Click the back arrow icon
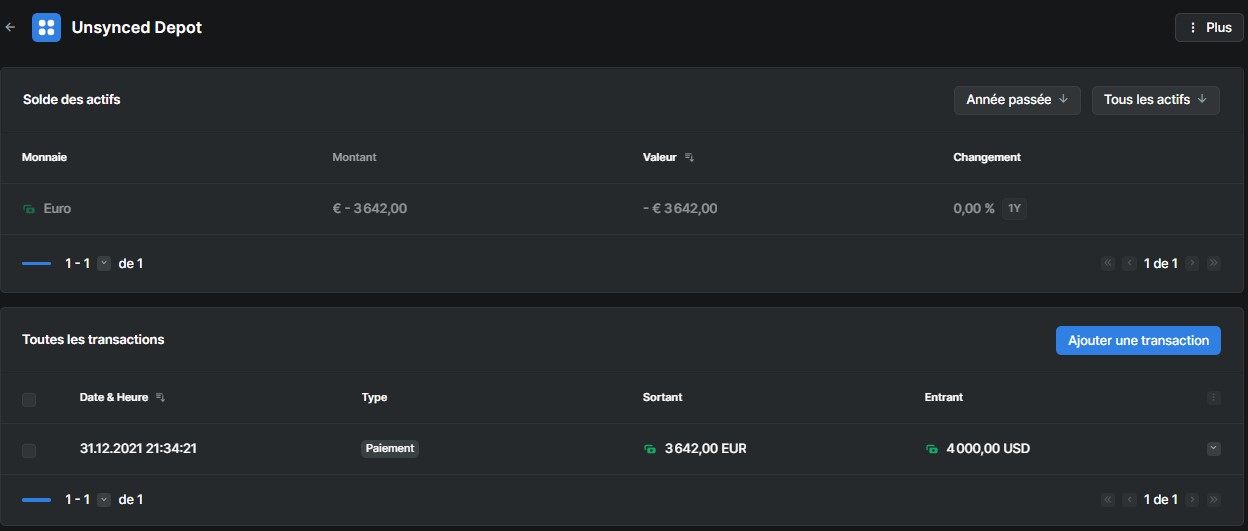 click(11, 27)
